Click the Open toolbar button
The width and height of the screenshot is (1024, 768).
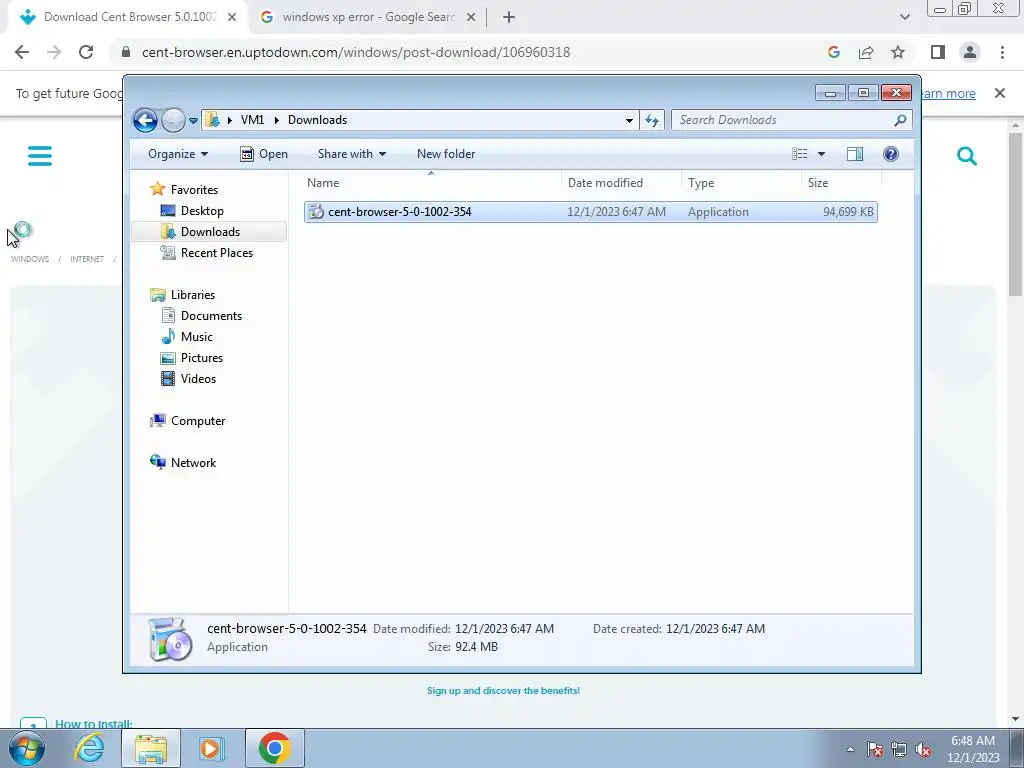click(x=264, y=154)
